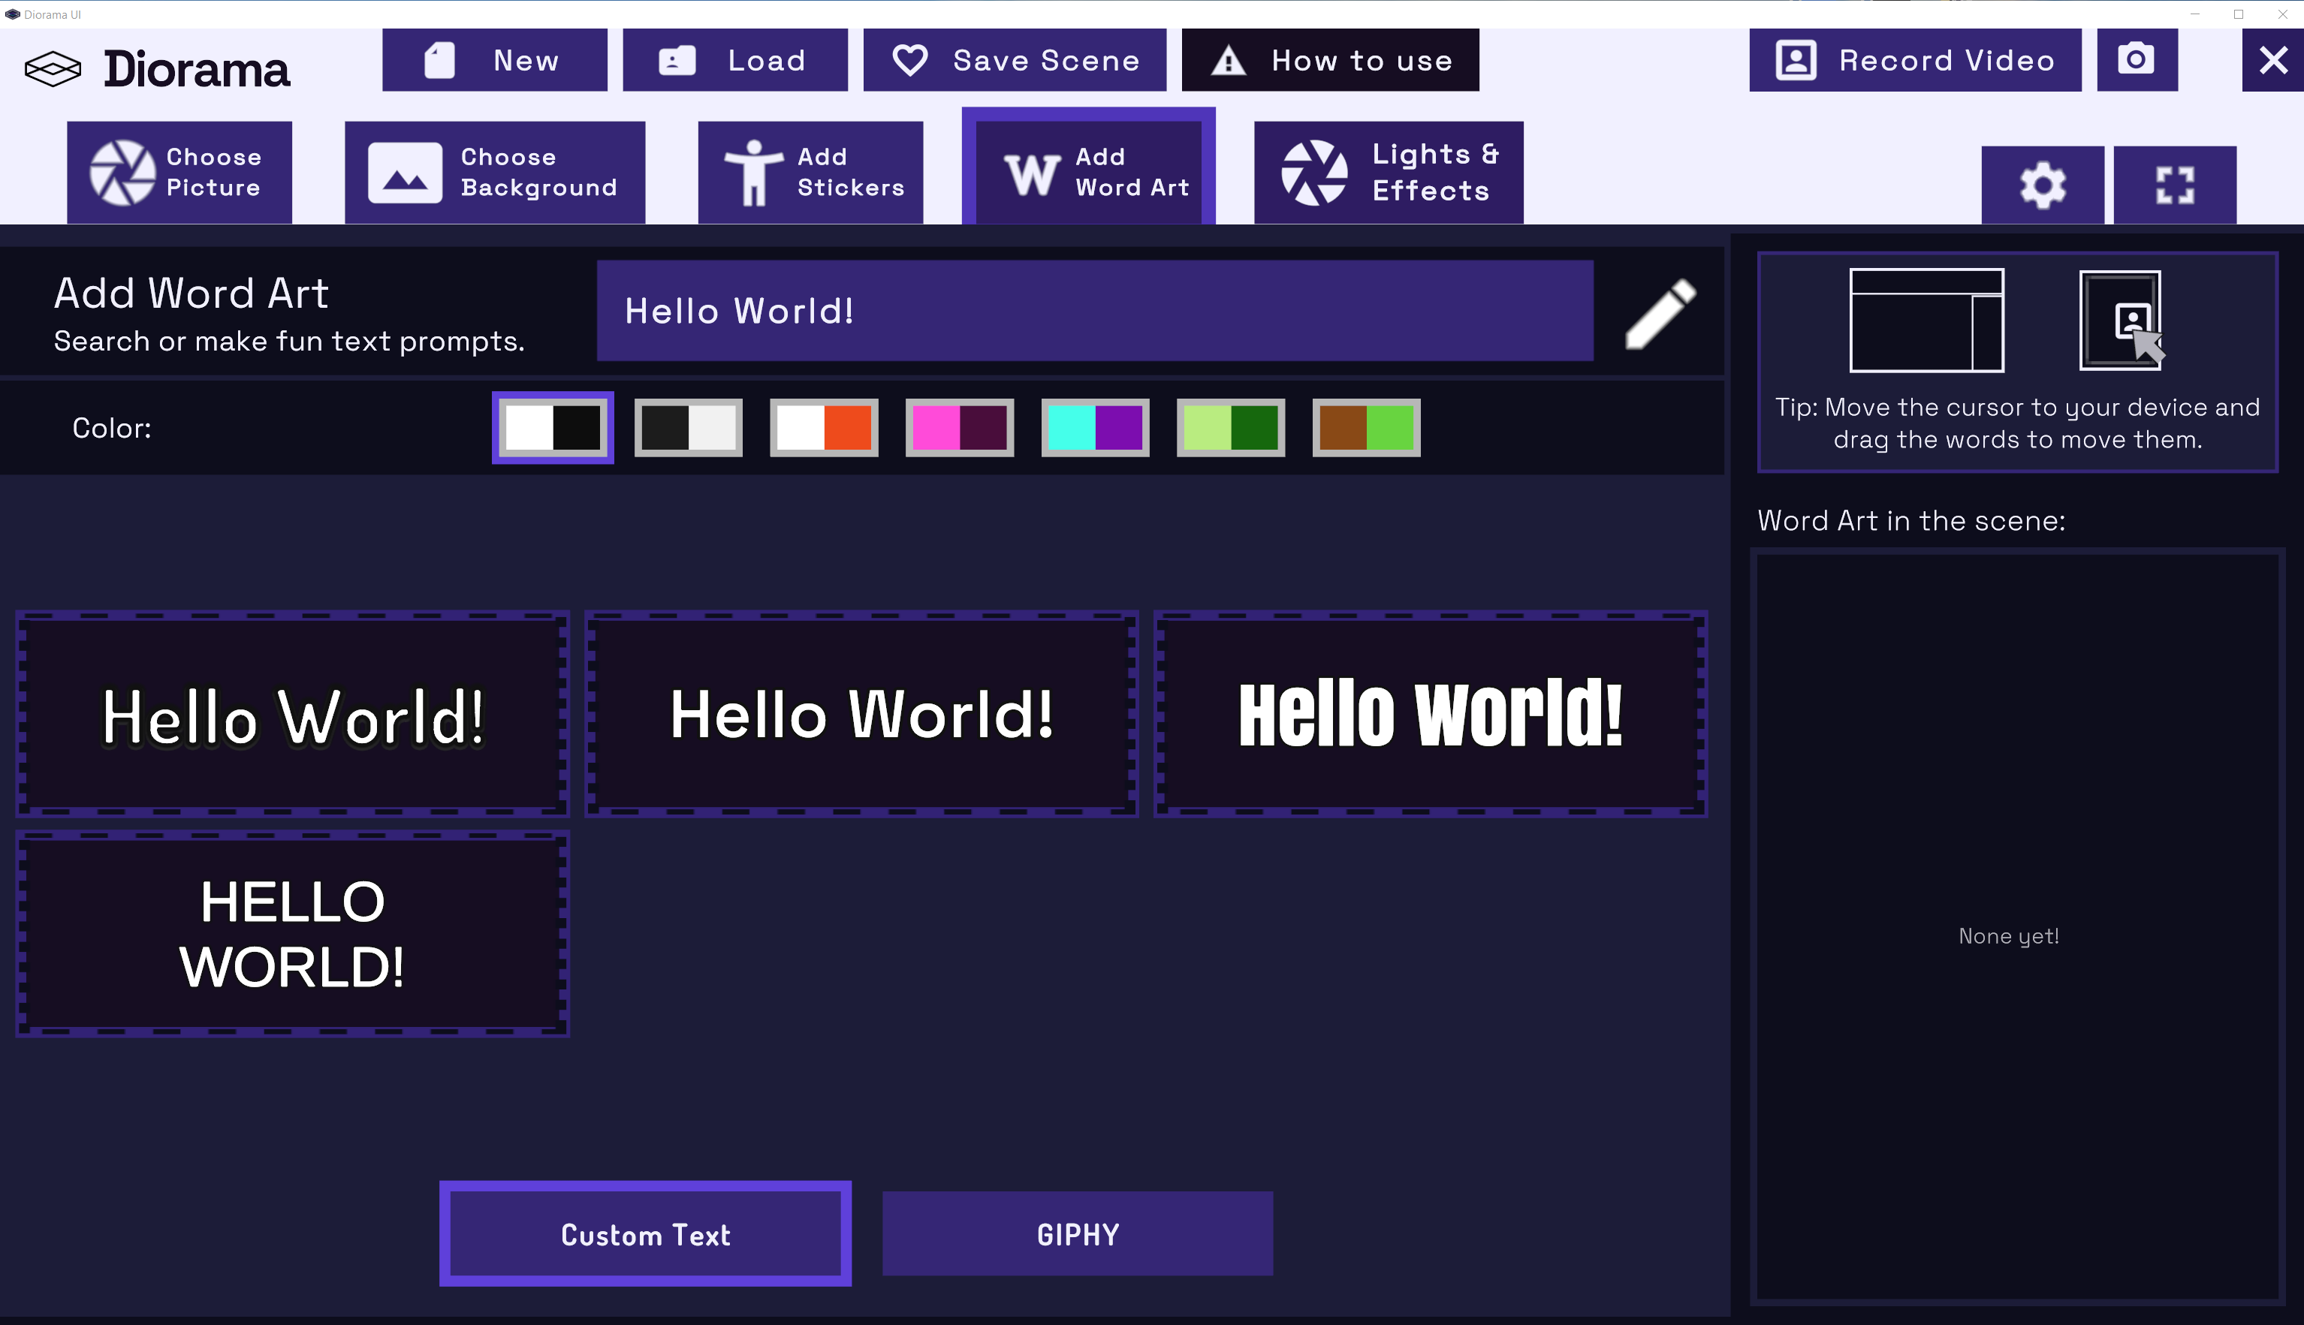This screenshot has width=2304, height=1325.
Task: Switch to Choose Background tab
Action: tap(495, 172)
